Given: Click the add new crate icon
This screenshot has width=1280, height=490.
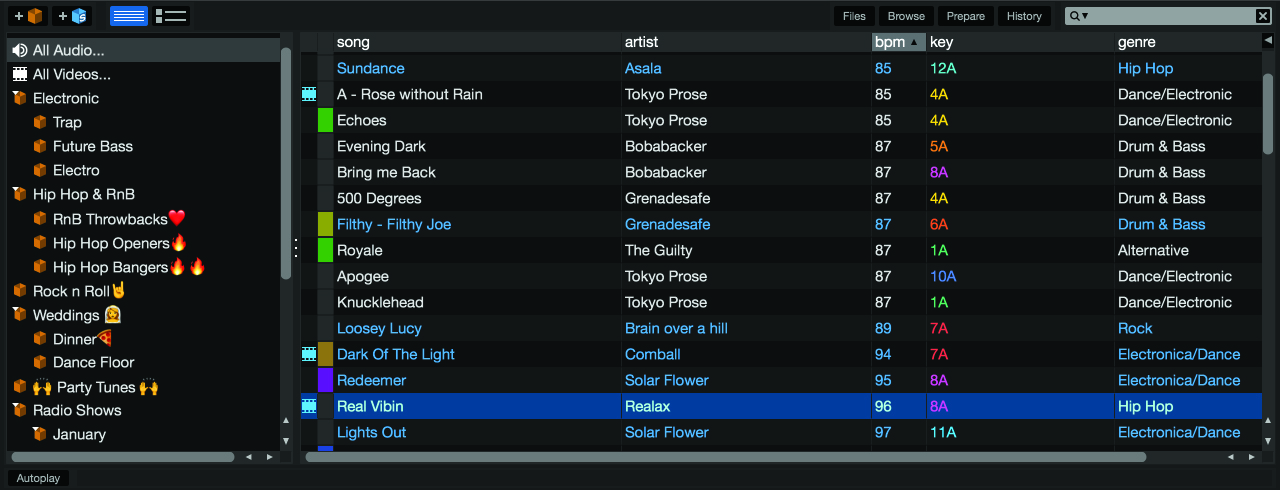Looking at the screenshot, I should coord(28,16).
